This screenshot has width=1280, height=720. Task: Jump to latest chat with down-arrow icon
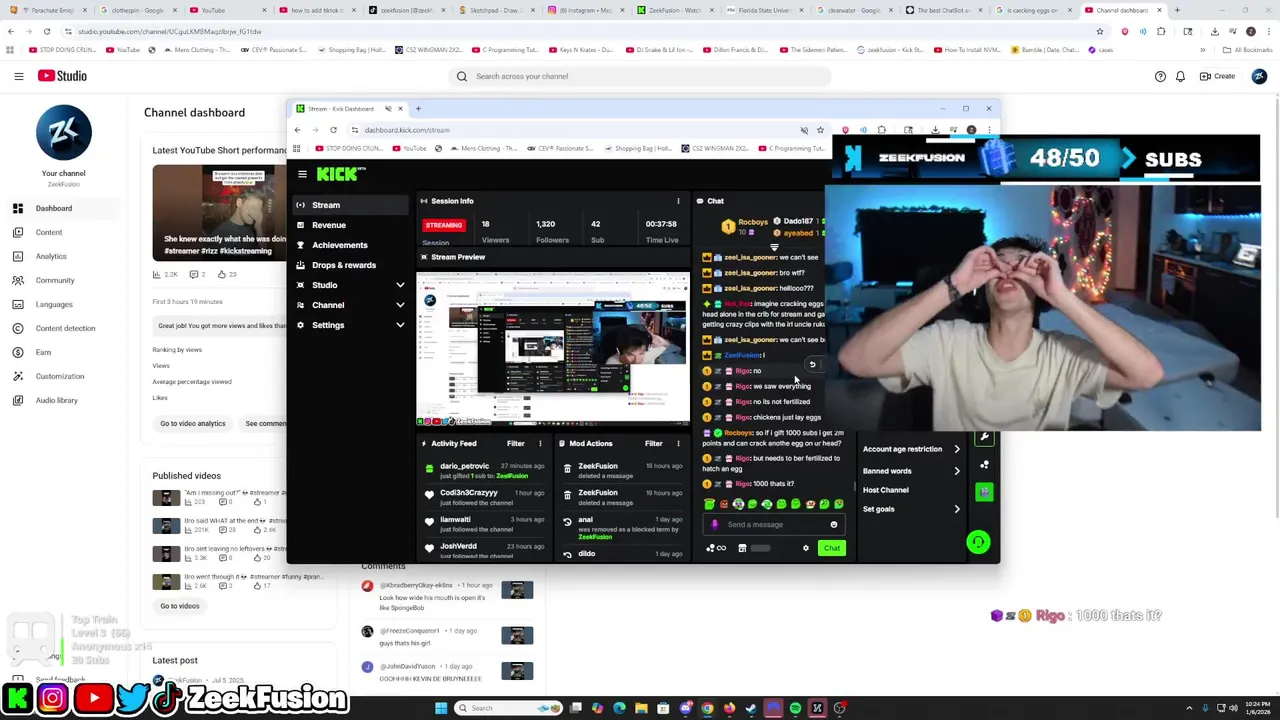point(774,246)
